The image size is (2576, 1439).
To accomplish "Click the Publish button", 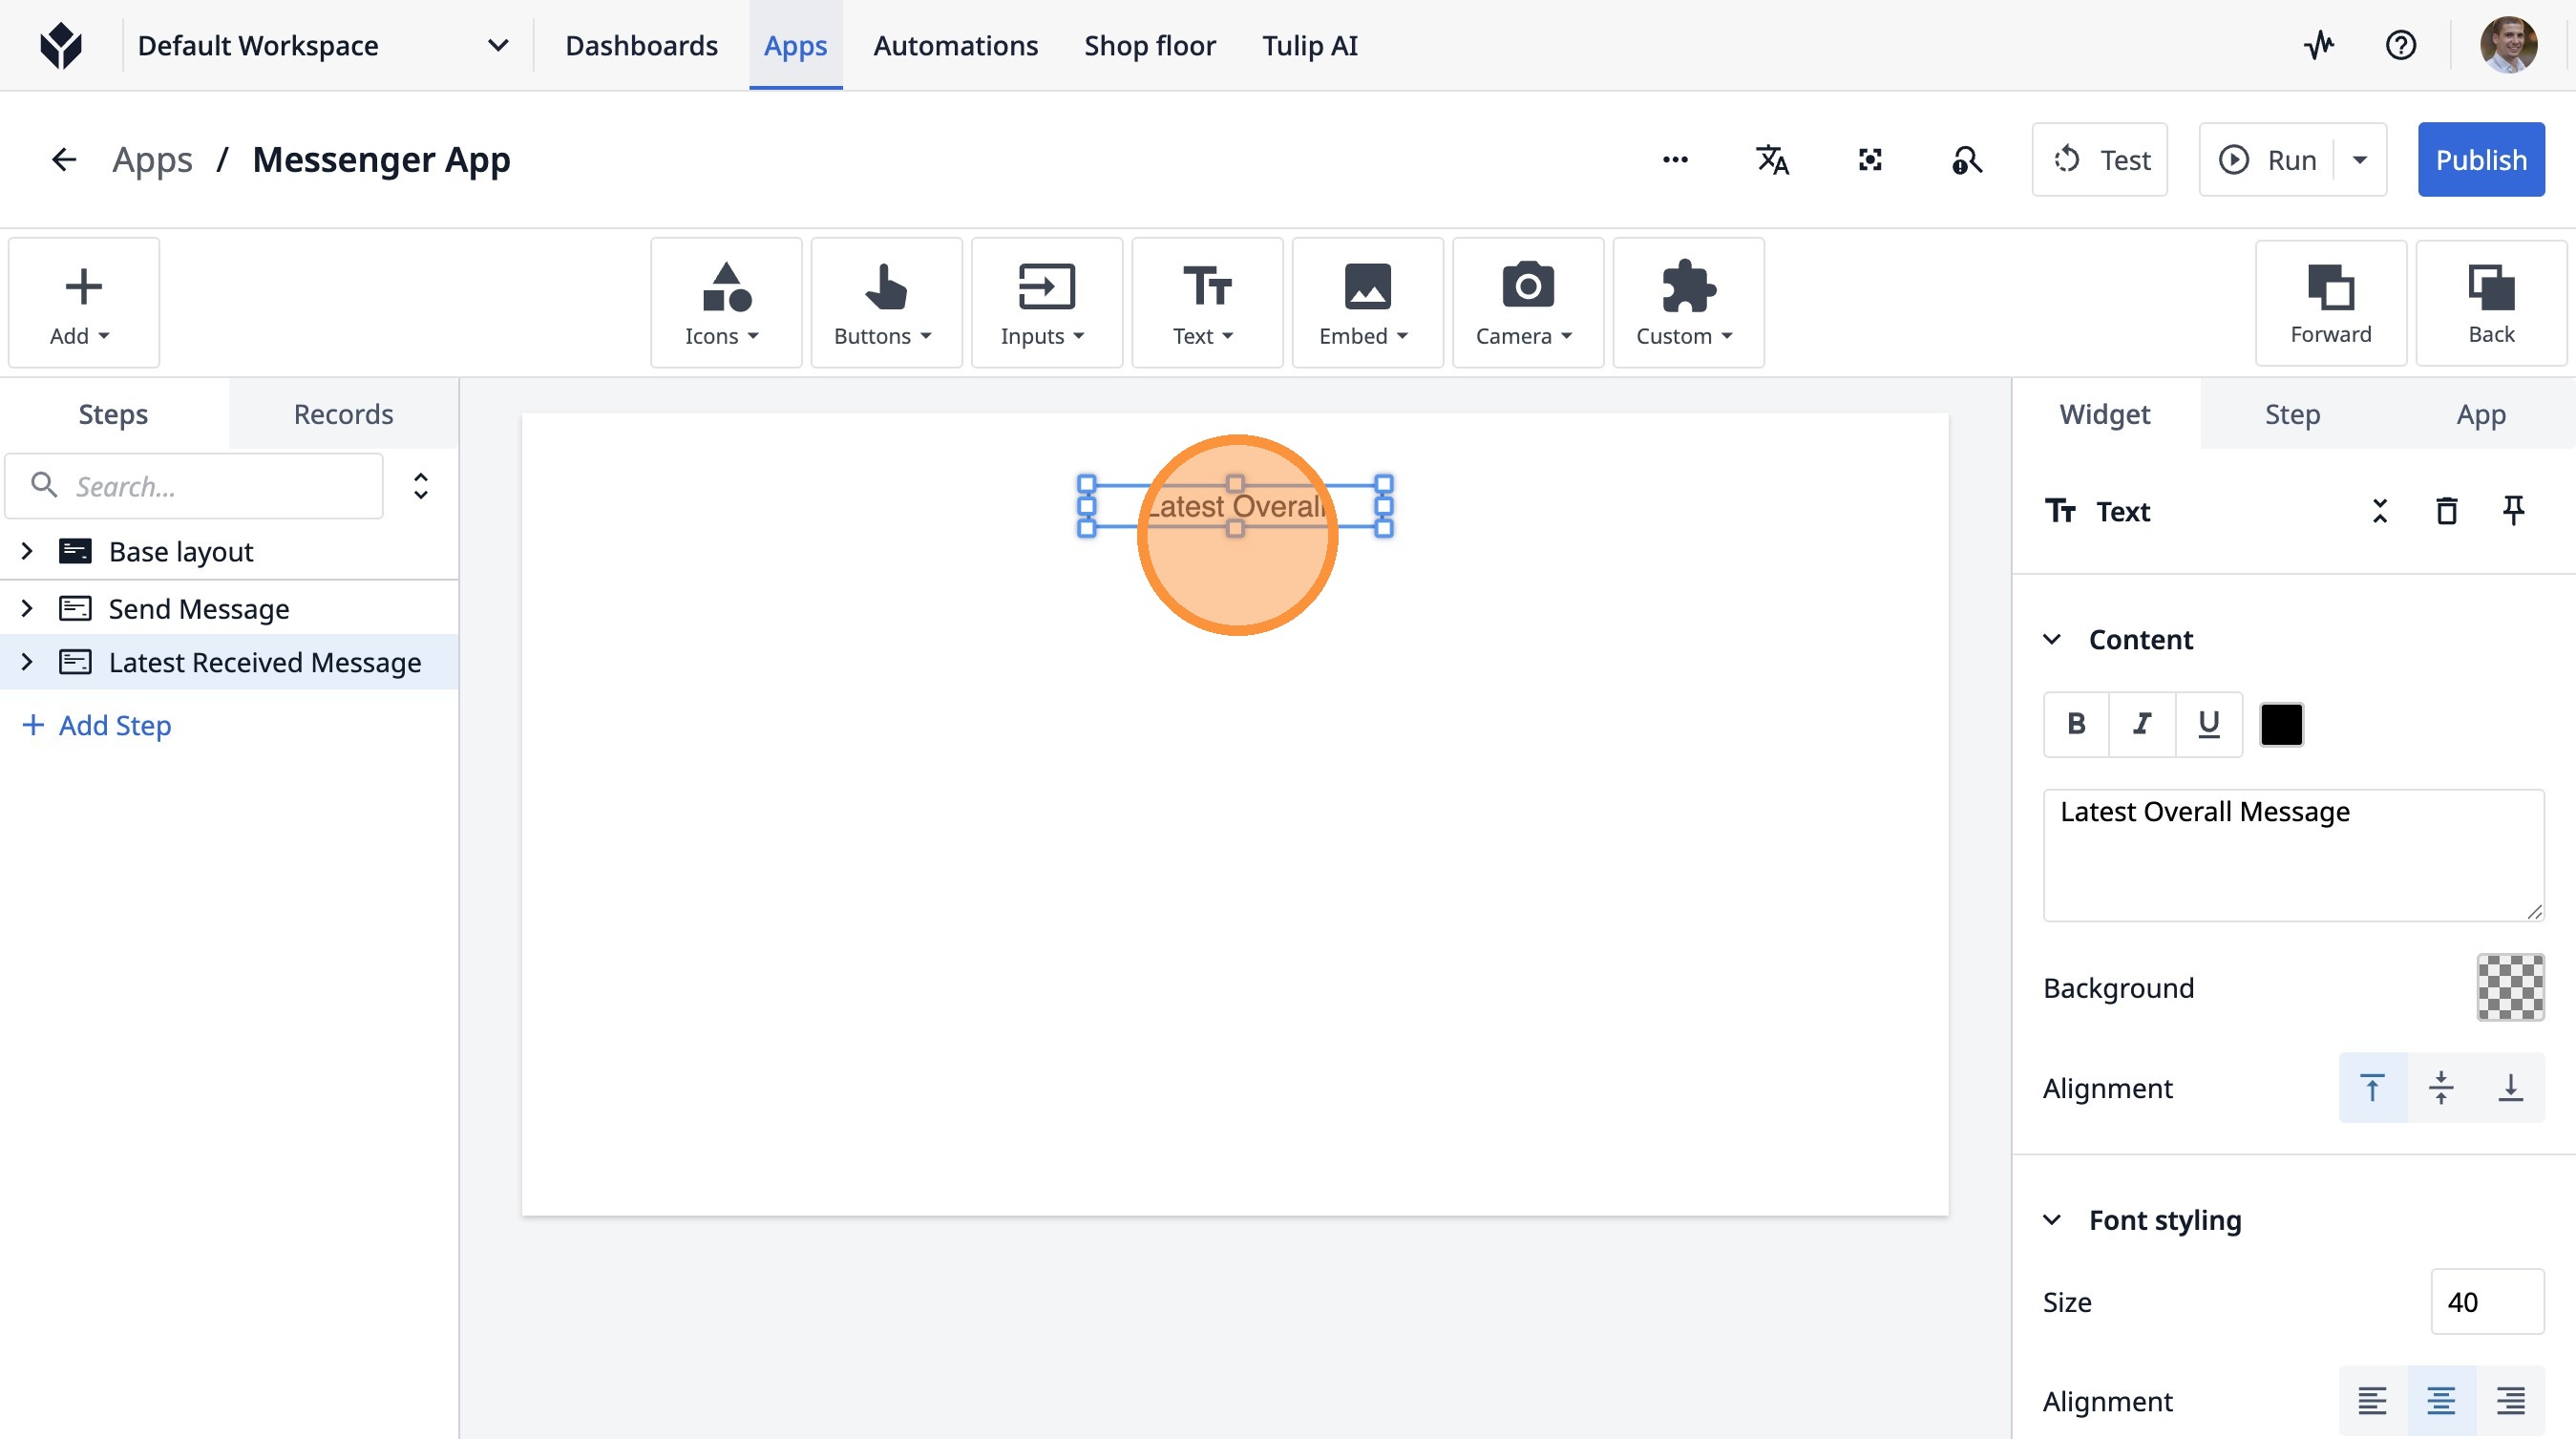I will [2480, 160].
